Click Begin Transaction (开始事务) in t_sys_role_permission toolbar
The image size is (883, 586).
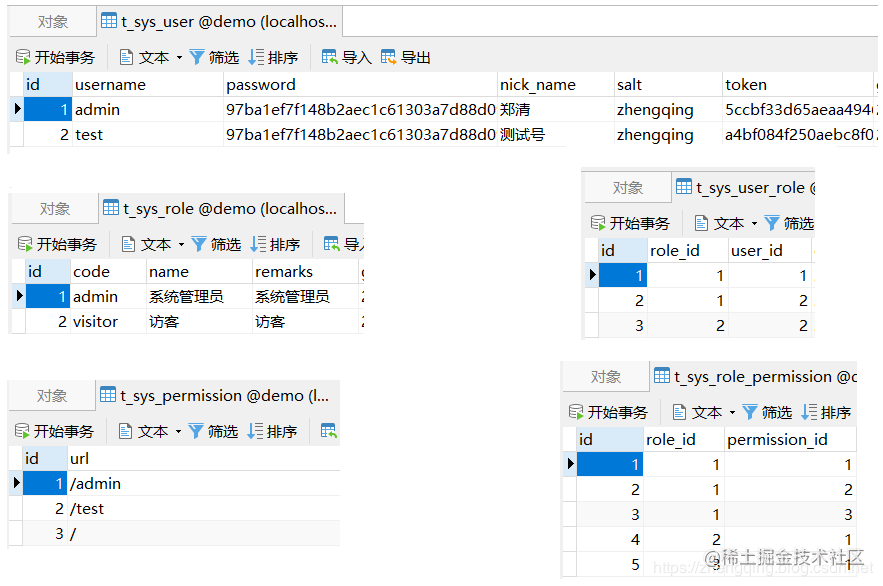tap(609, 413)
